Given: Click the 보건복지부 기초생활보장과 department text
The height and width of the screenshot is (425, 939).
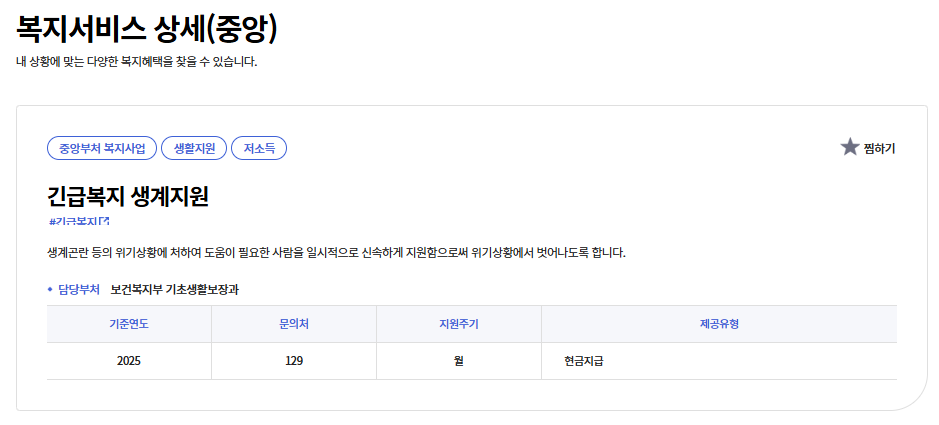Looking at the screenshot, I should click(x=175, y=290).
